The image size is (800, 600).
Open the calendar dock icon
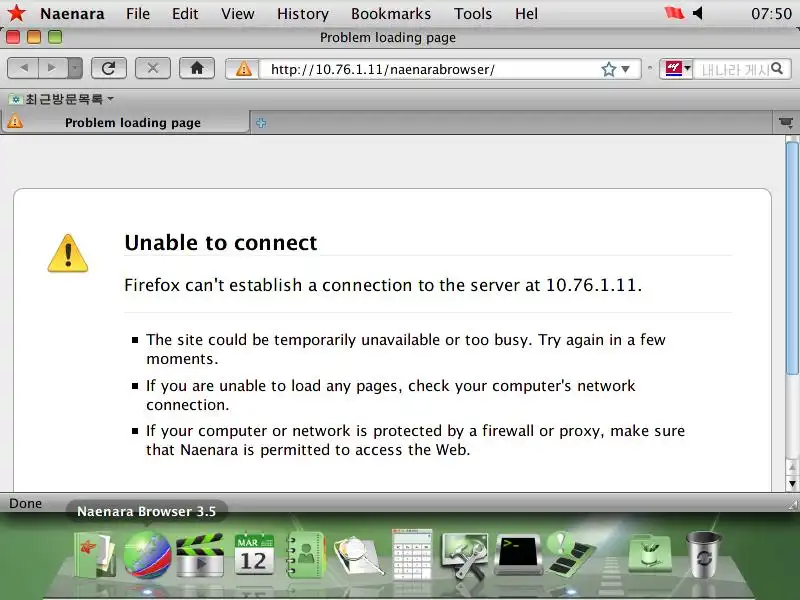coord(254,555)
